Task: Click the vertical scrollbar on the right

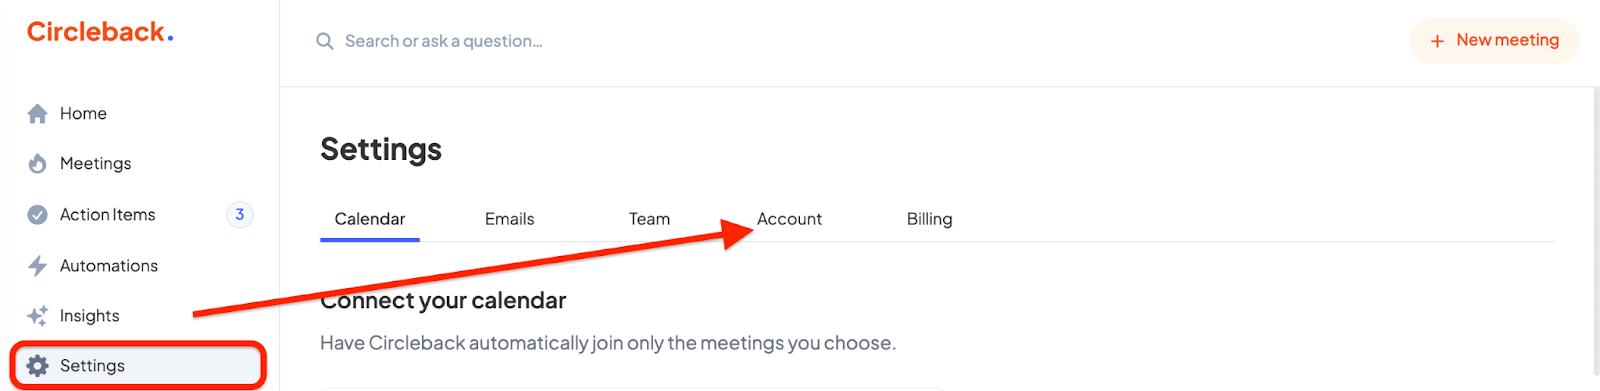Action: 1594,230
